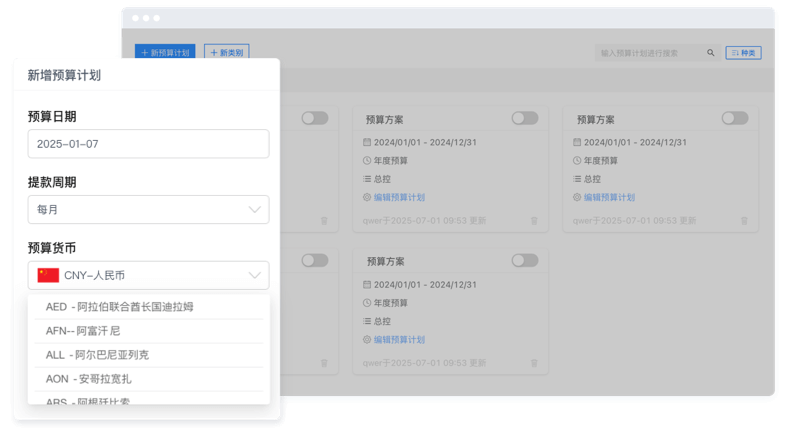Open the 种类 filter button in toolbar

[743, 53]
